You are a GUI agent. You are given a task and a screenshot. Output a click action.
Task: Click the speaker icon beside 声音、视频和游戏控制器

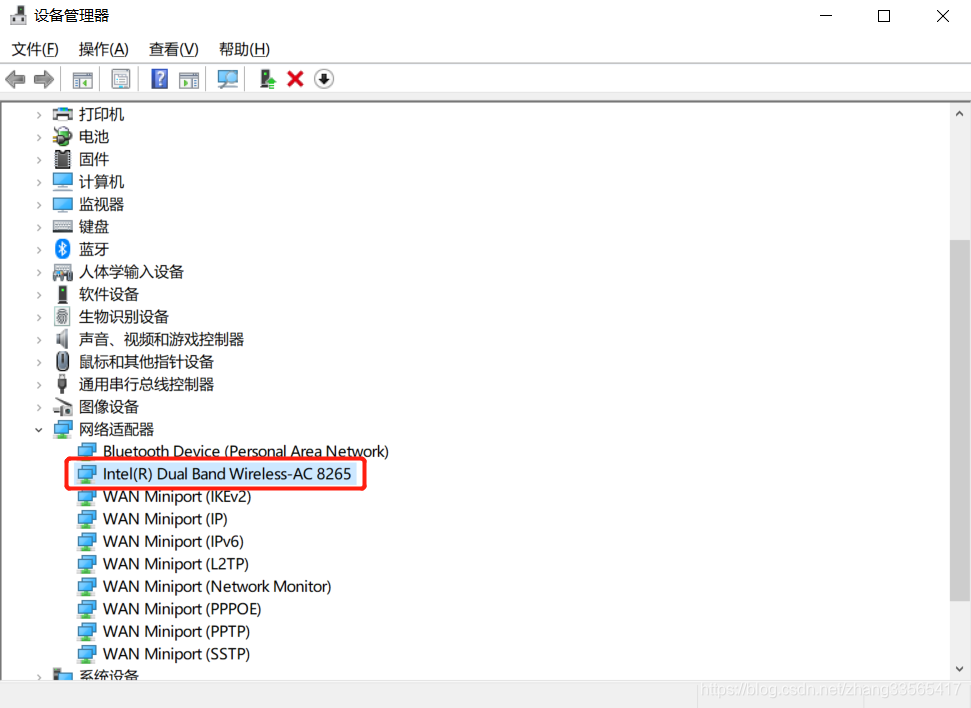(63, 339)
